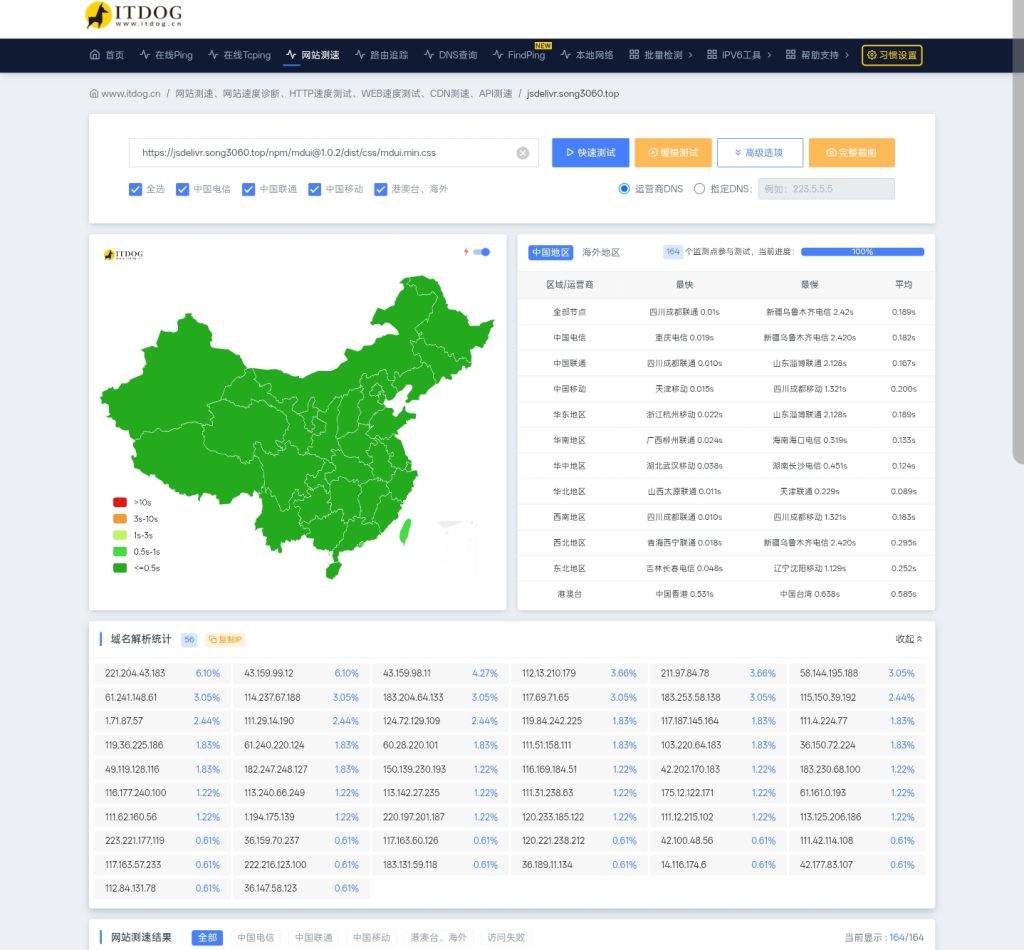The image size is (1024, 950).
Task: Toggle the 中国电信 checkbox
Action: [x=182, y=189]
